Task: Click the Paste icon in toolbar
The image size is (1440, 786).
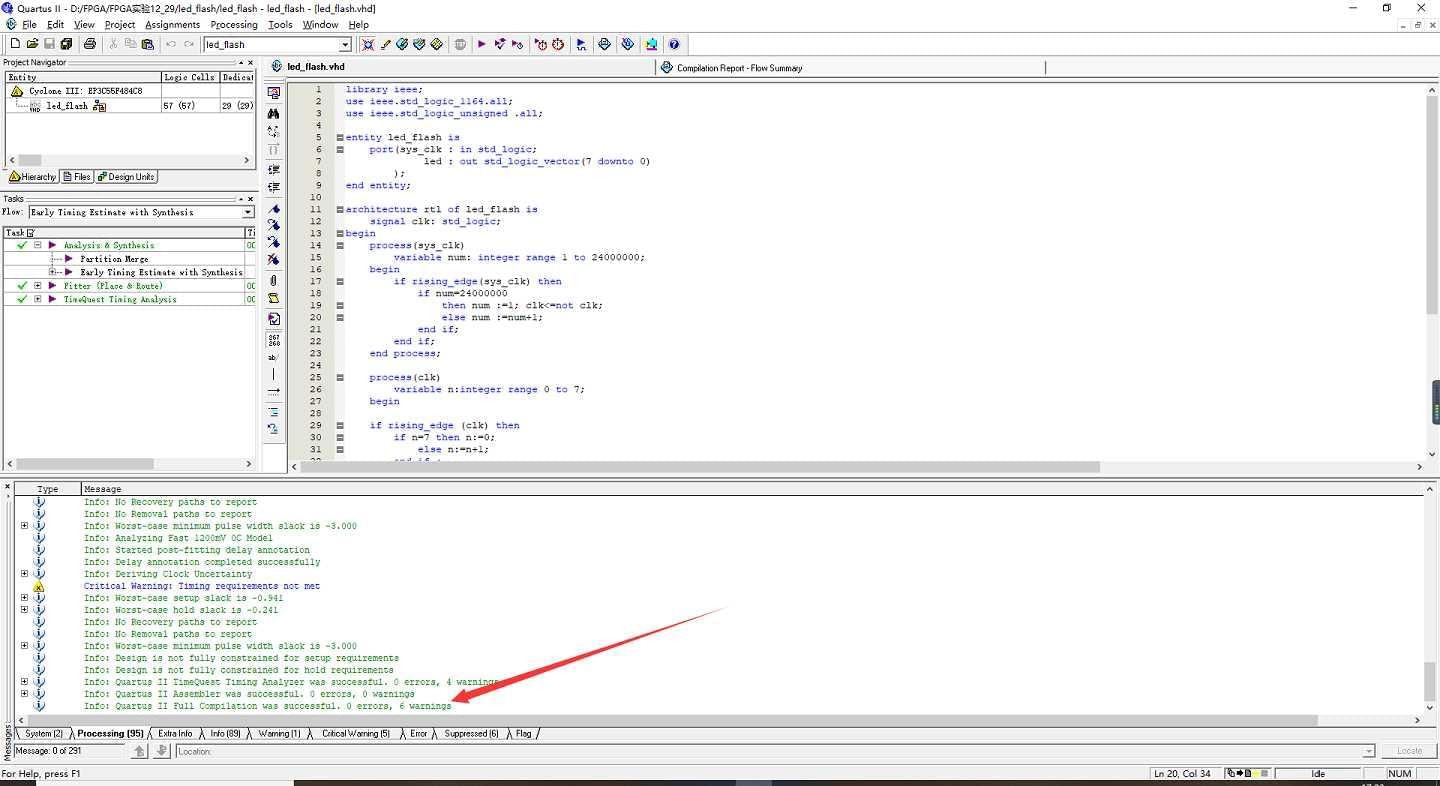Action: pyautogui.click(x=148, y=44)
